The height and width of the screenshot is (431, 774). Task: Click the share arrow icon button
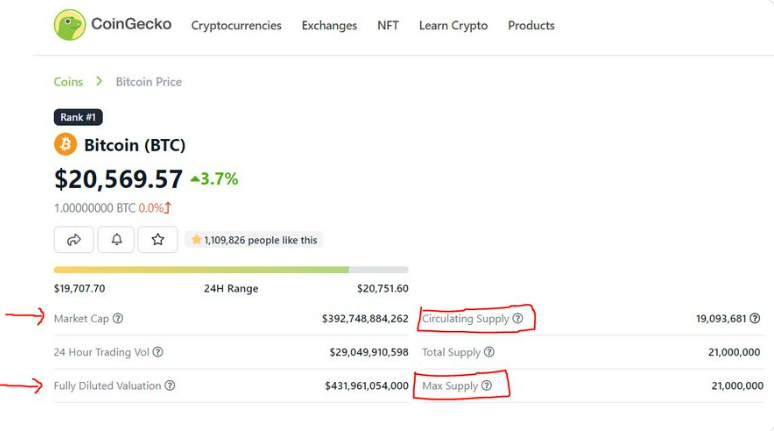pyautogui.click(x=74, y=239)
